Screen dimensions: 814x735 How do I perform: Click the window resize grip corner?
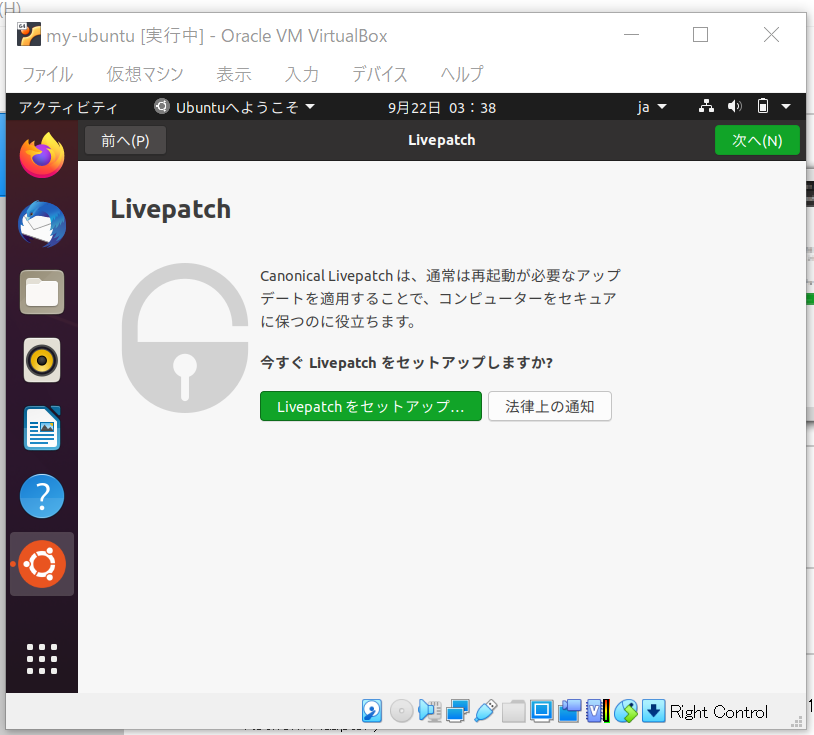[x=797, y=720]
